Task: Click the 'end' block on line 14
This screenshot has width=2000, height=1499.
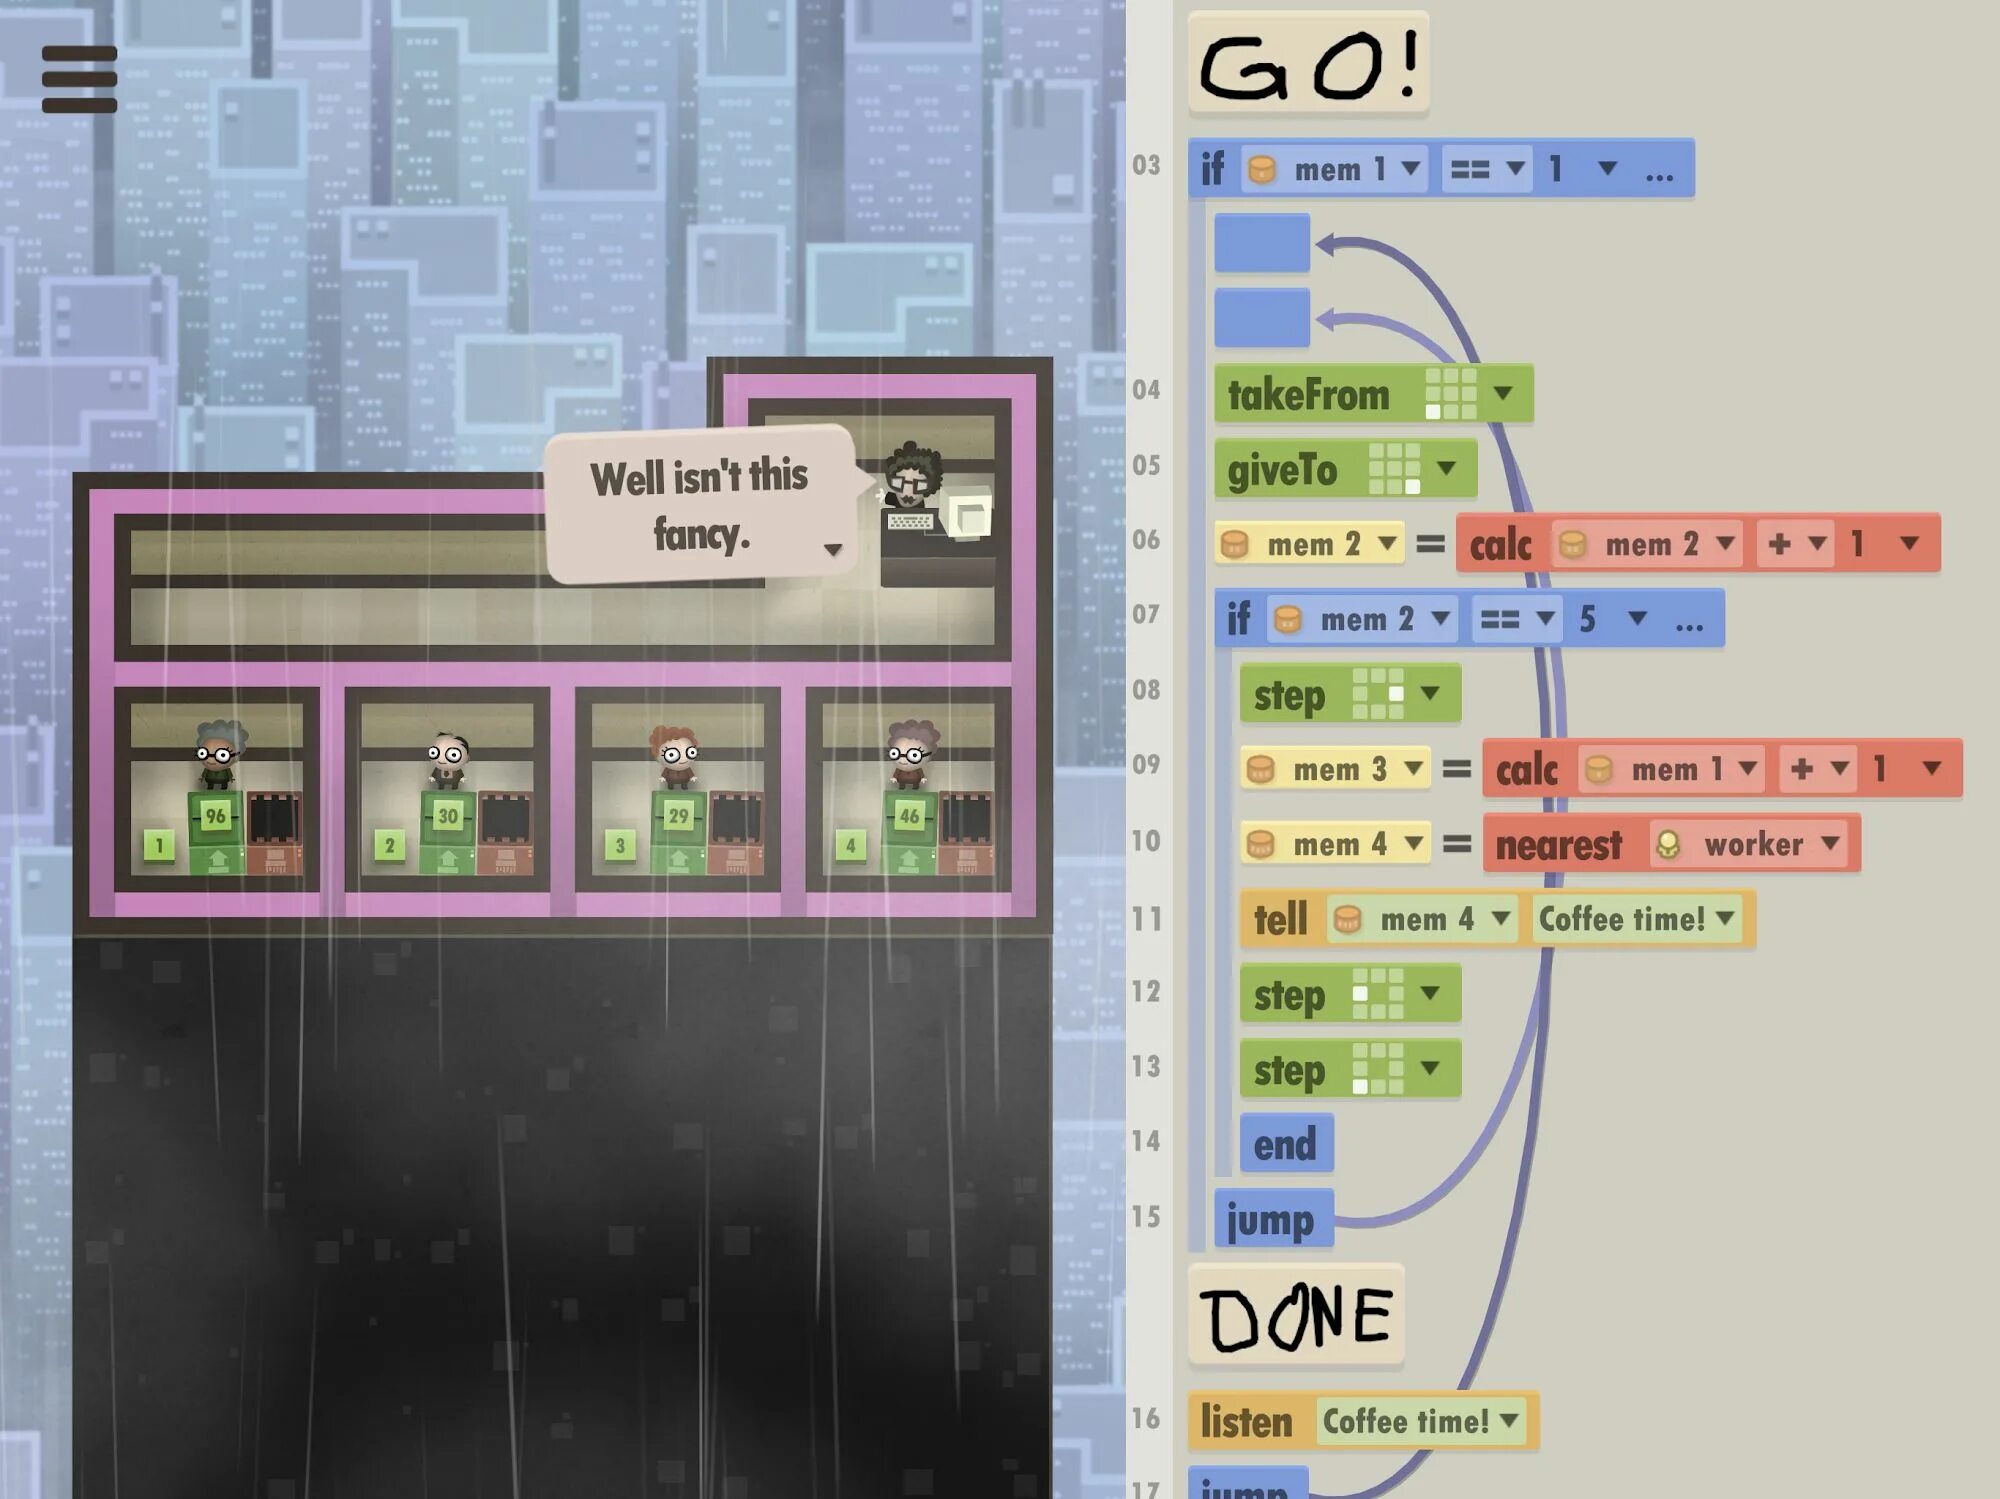Action: click(x=1285, y=1142)
